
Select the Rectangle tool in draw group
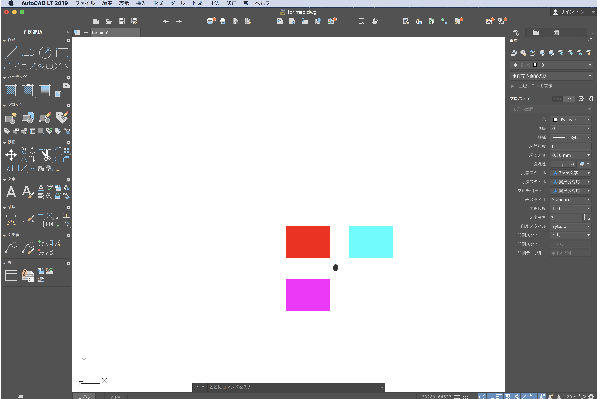tap(62, 52)
